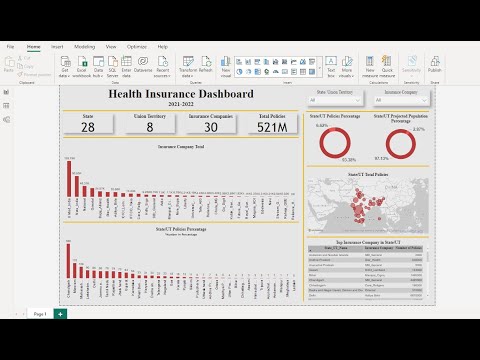Select the Page 1 tab
This screenshot has width=480, height=360.
(x=40, y=314)
